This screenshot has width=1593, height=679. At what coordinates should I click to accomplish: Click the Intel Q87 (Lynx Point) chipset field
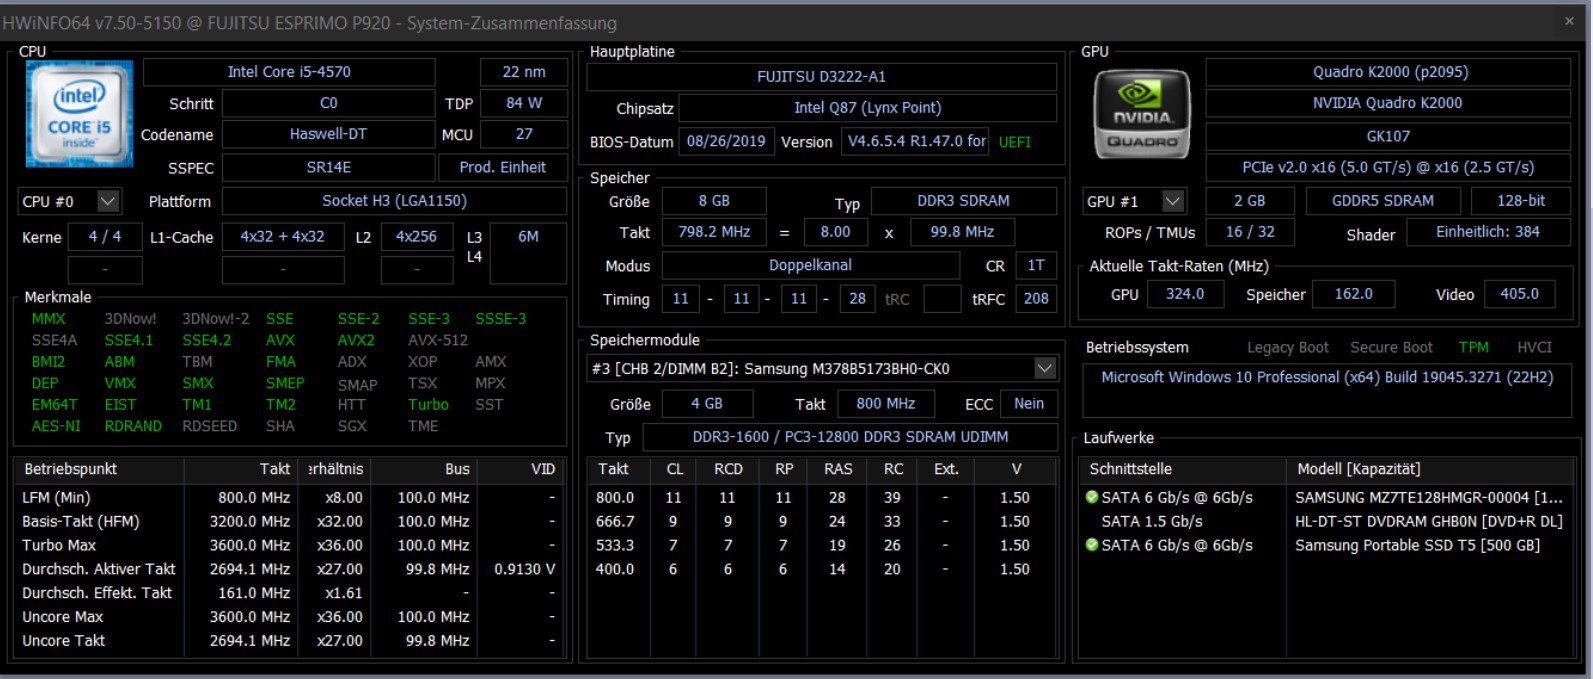(867, 108)
